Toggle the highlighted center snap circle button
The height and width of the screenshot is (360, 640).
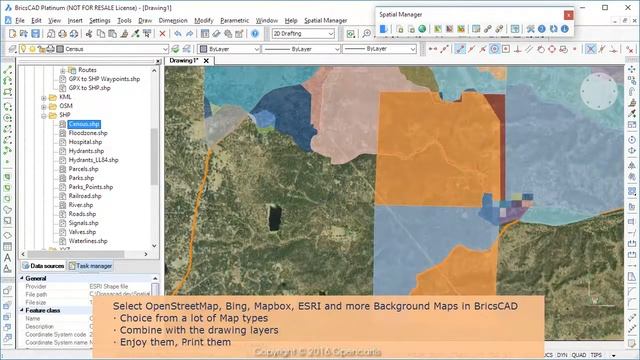[494, 49]
